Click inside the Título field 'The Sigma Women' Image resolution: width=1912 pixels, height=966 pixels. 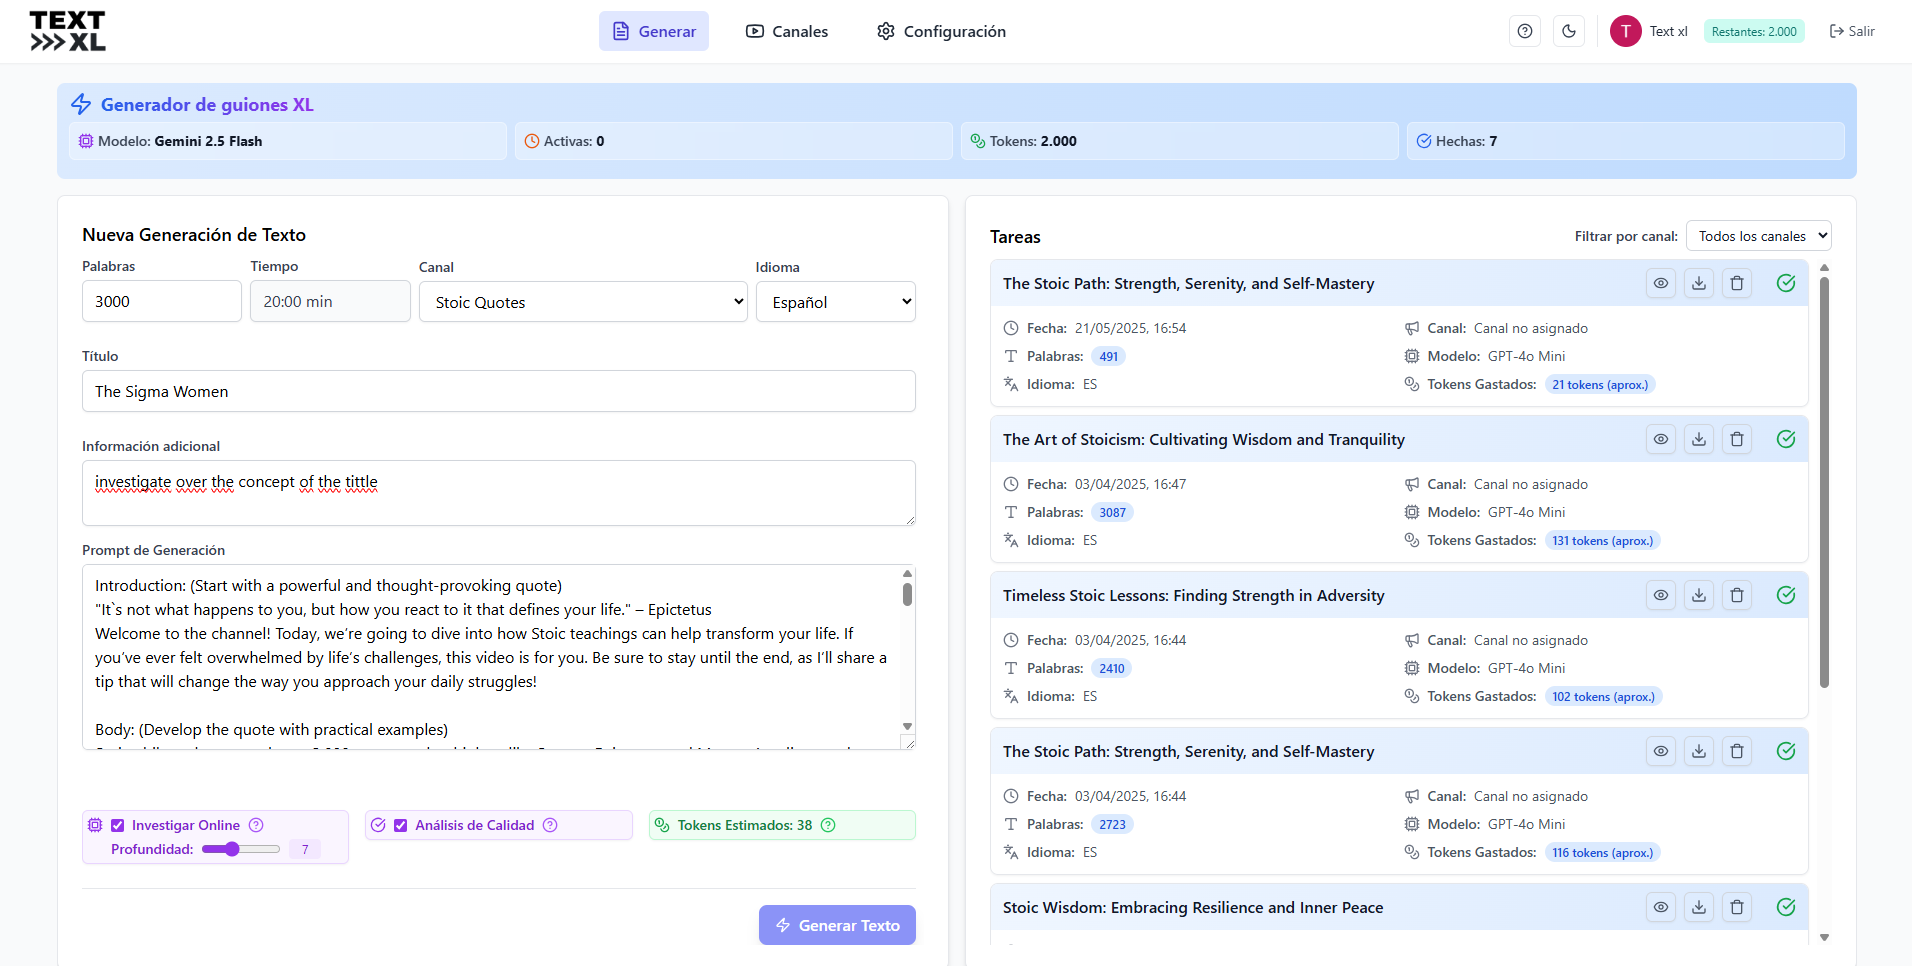click(x=498, y=391)
